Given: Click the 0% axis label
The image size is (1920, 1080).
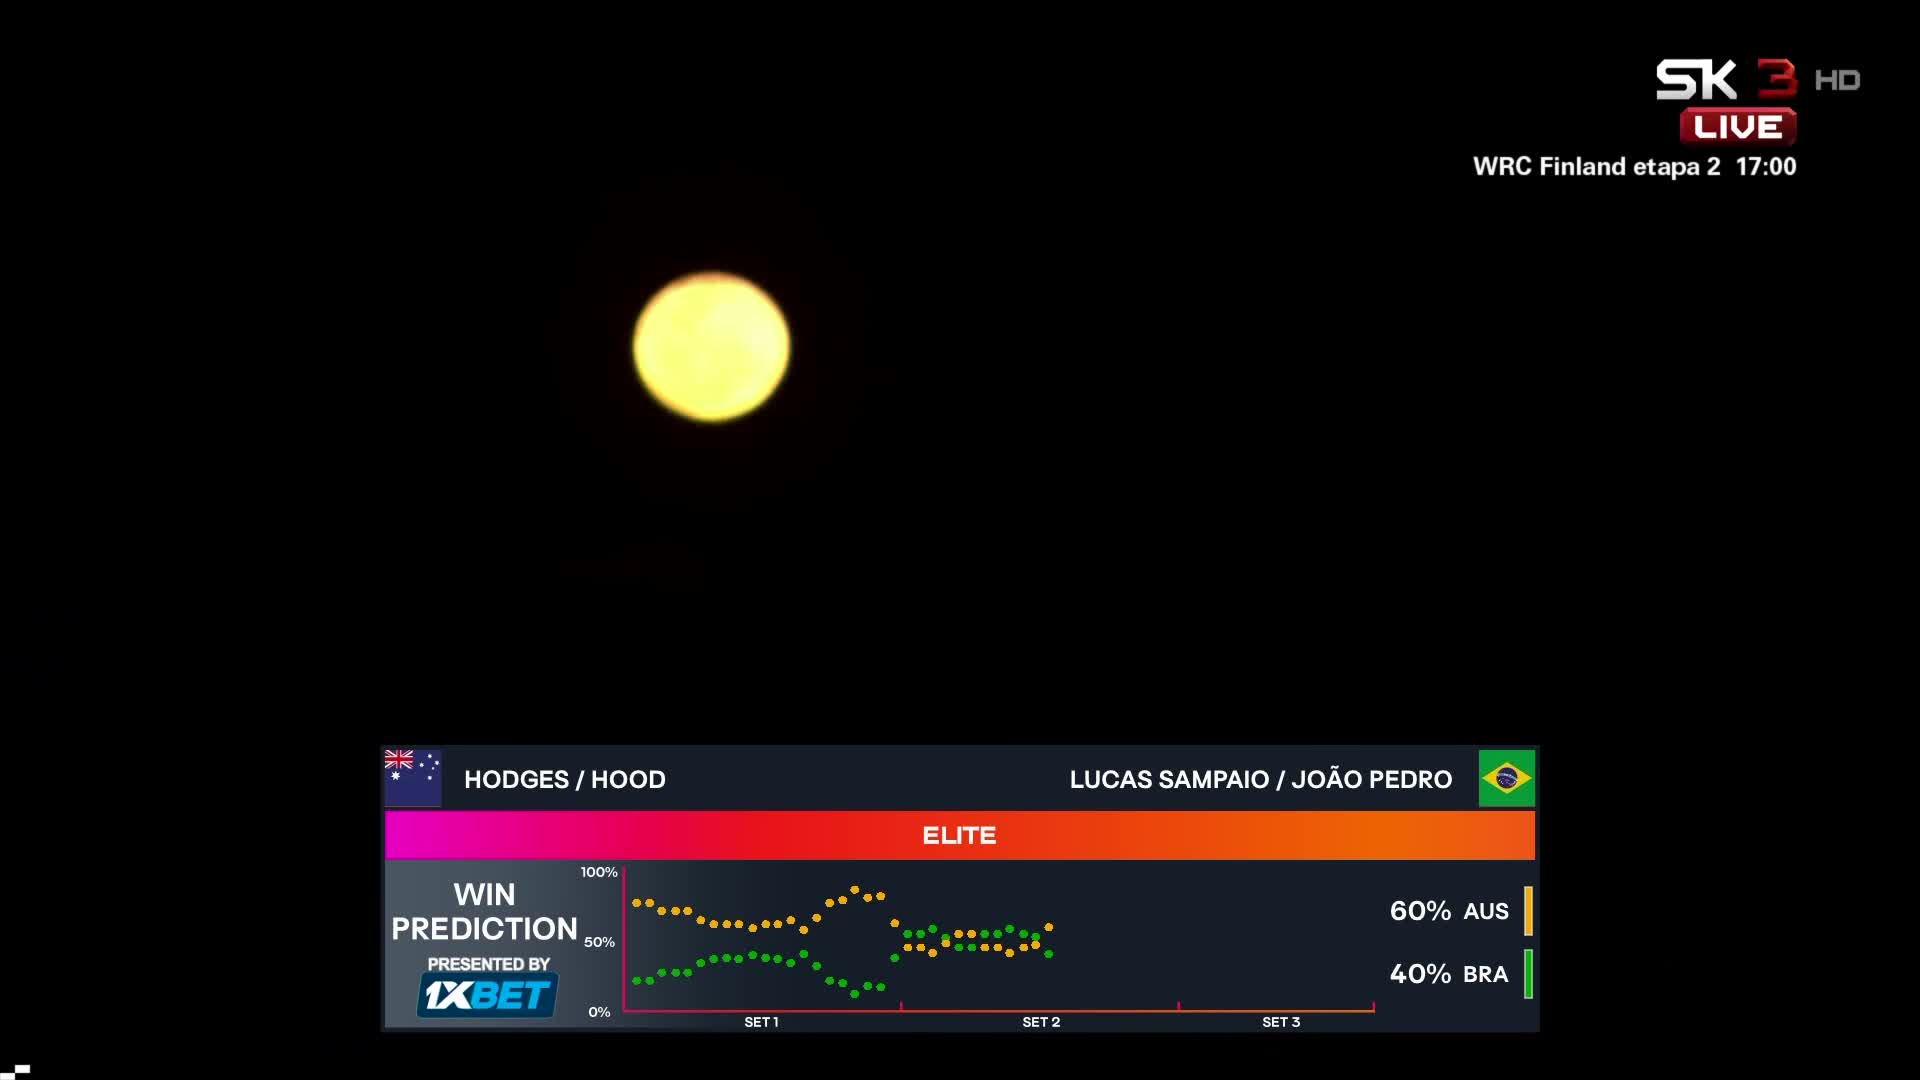Looking at the screenshot, I should tap(599, 1012).
